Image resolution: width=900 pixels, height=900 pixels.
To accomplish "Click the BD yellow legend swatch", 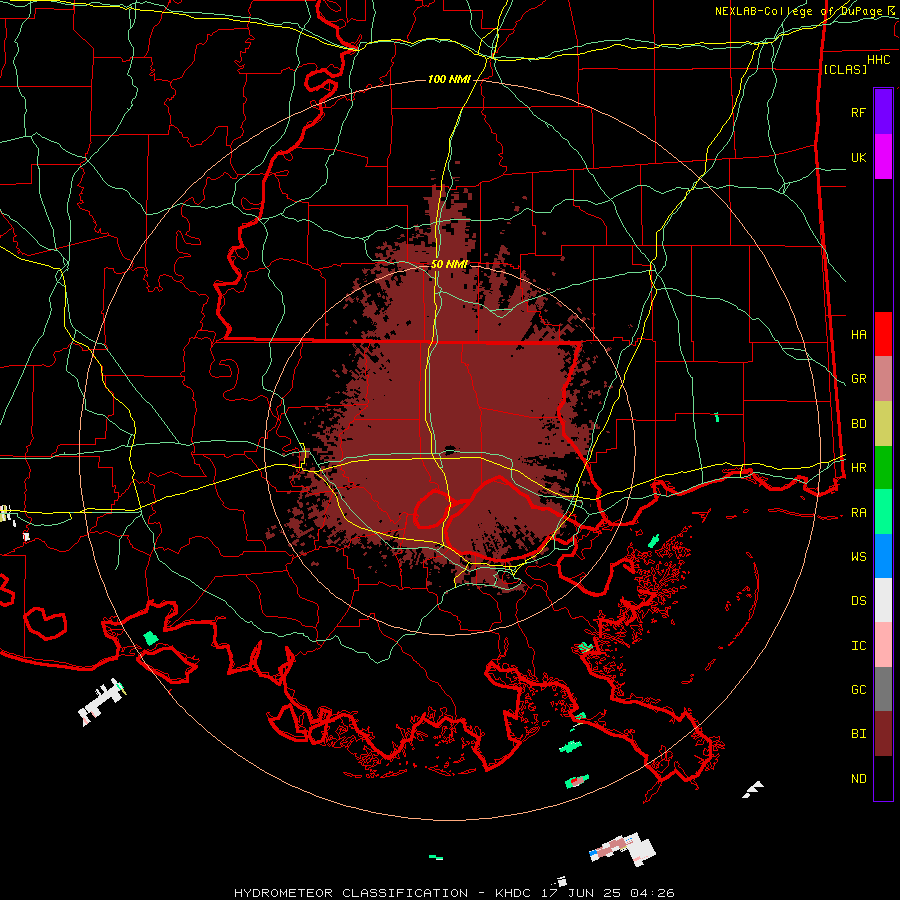I will tap(883, 424).
